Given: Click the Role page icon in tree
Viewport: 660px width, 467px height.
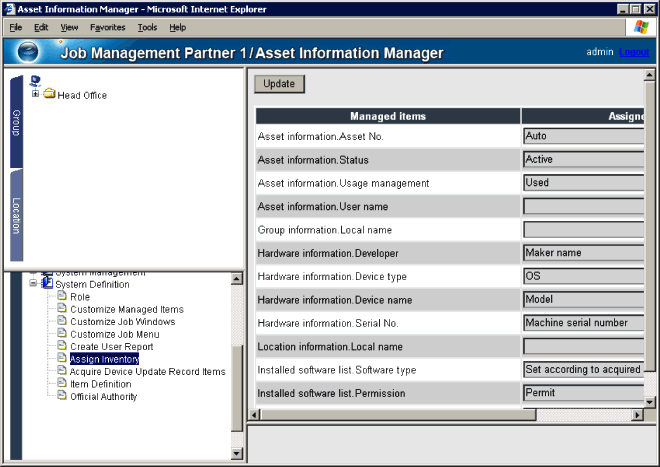Looking at the screenshot, I should [62, 297].
